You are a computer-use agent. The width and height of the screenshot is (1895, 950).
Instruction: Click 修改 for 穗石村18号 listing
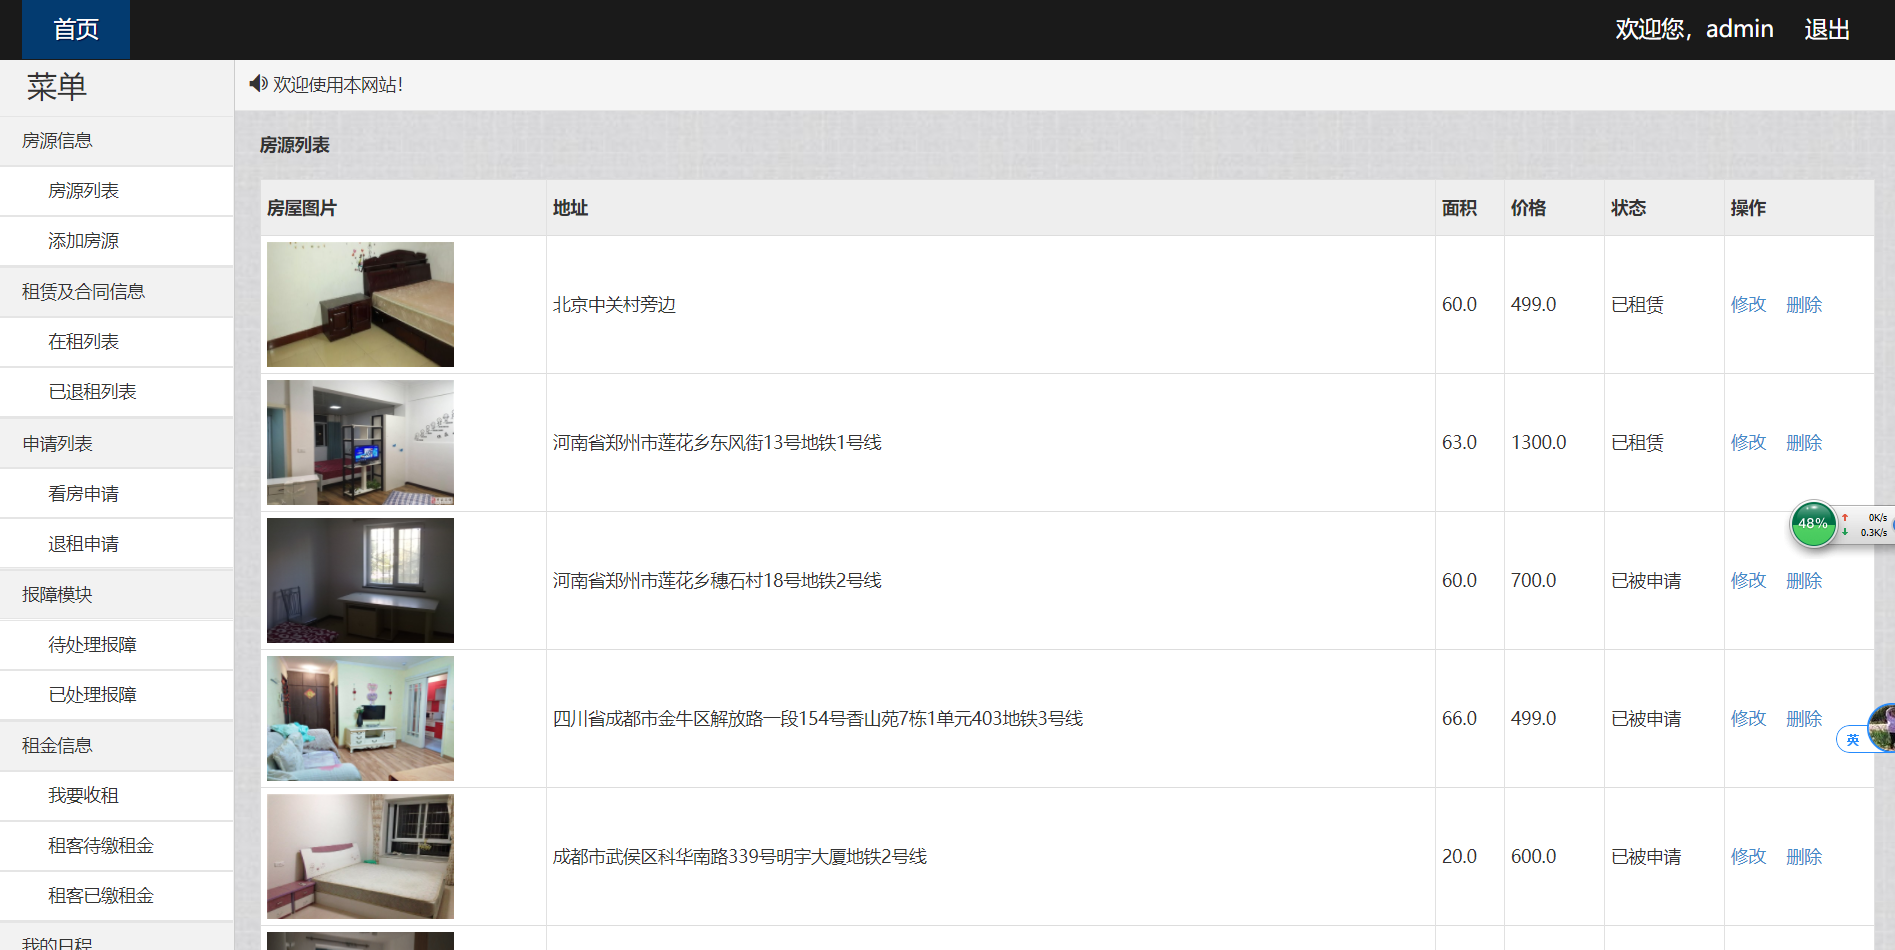click(x=1748, y=581)
